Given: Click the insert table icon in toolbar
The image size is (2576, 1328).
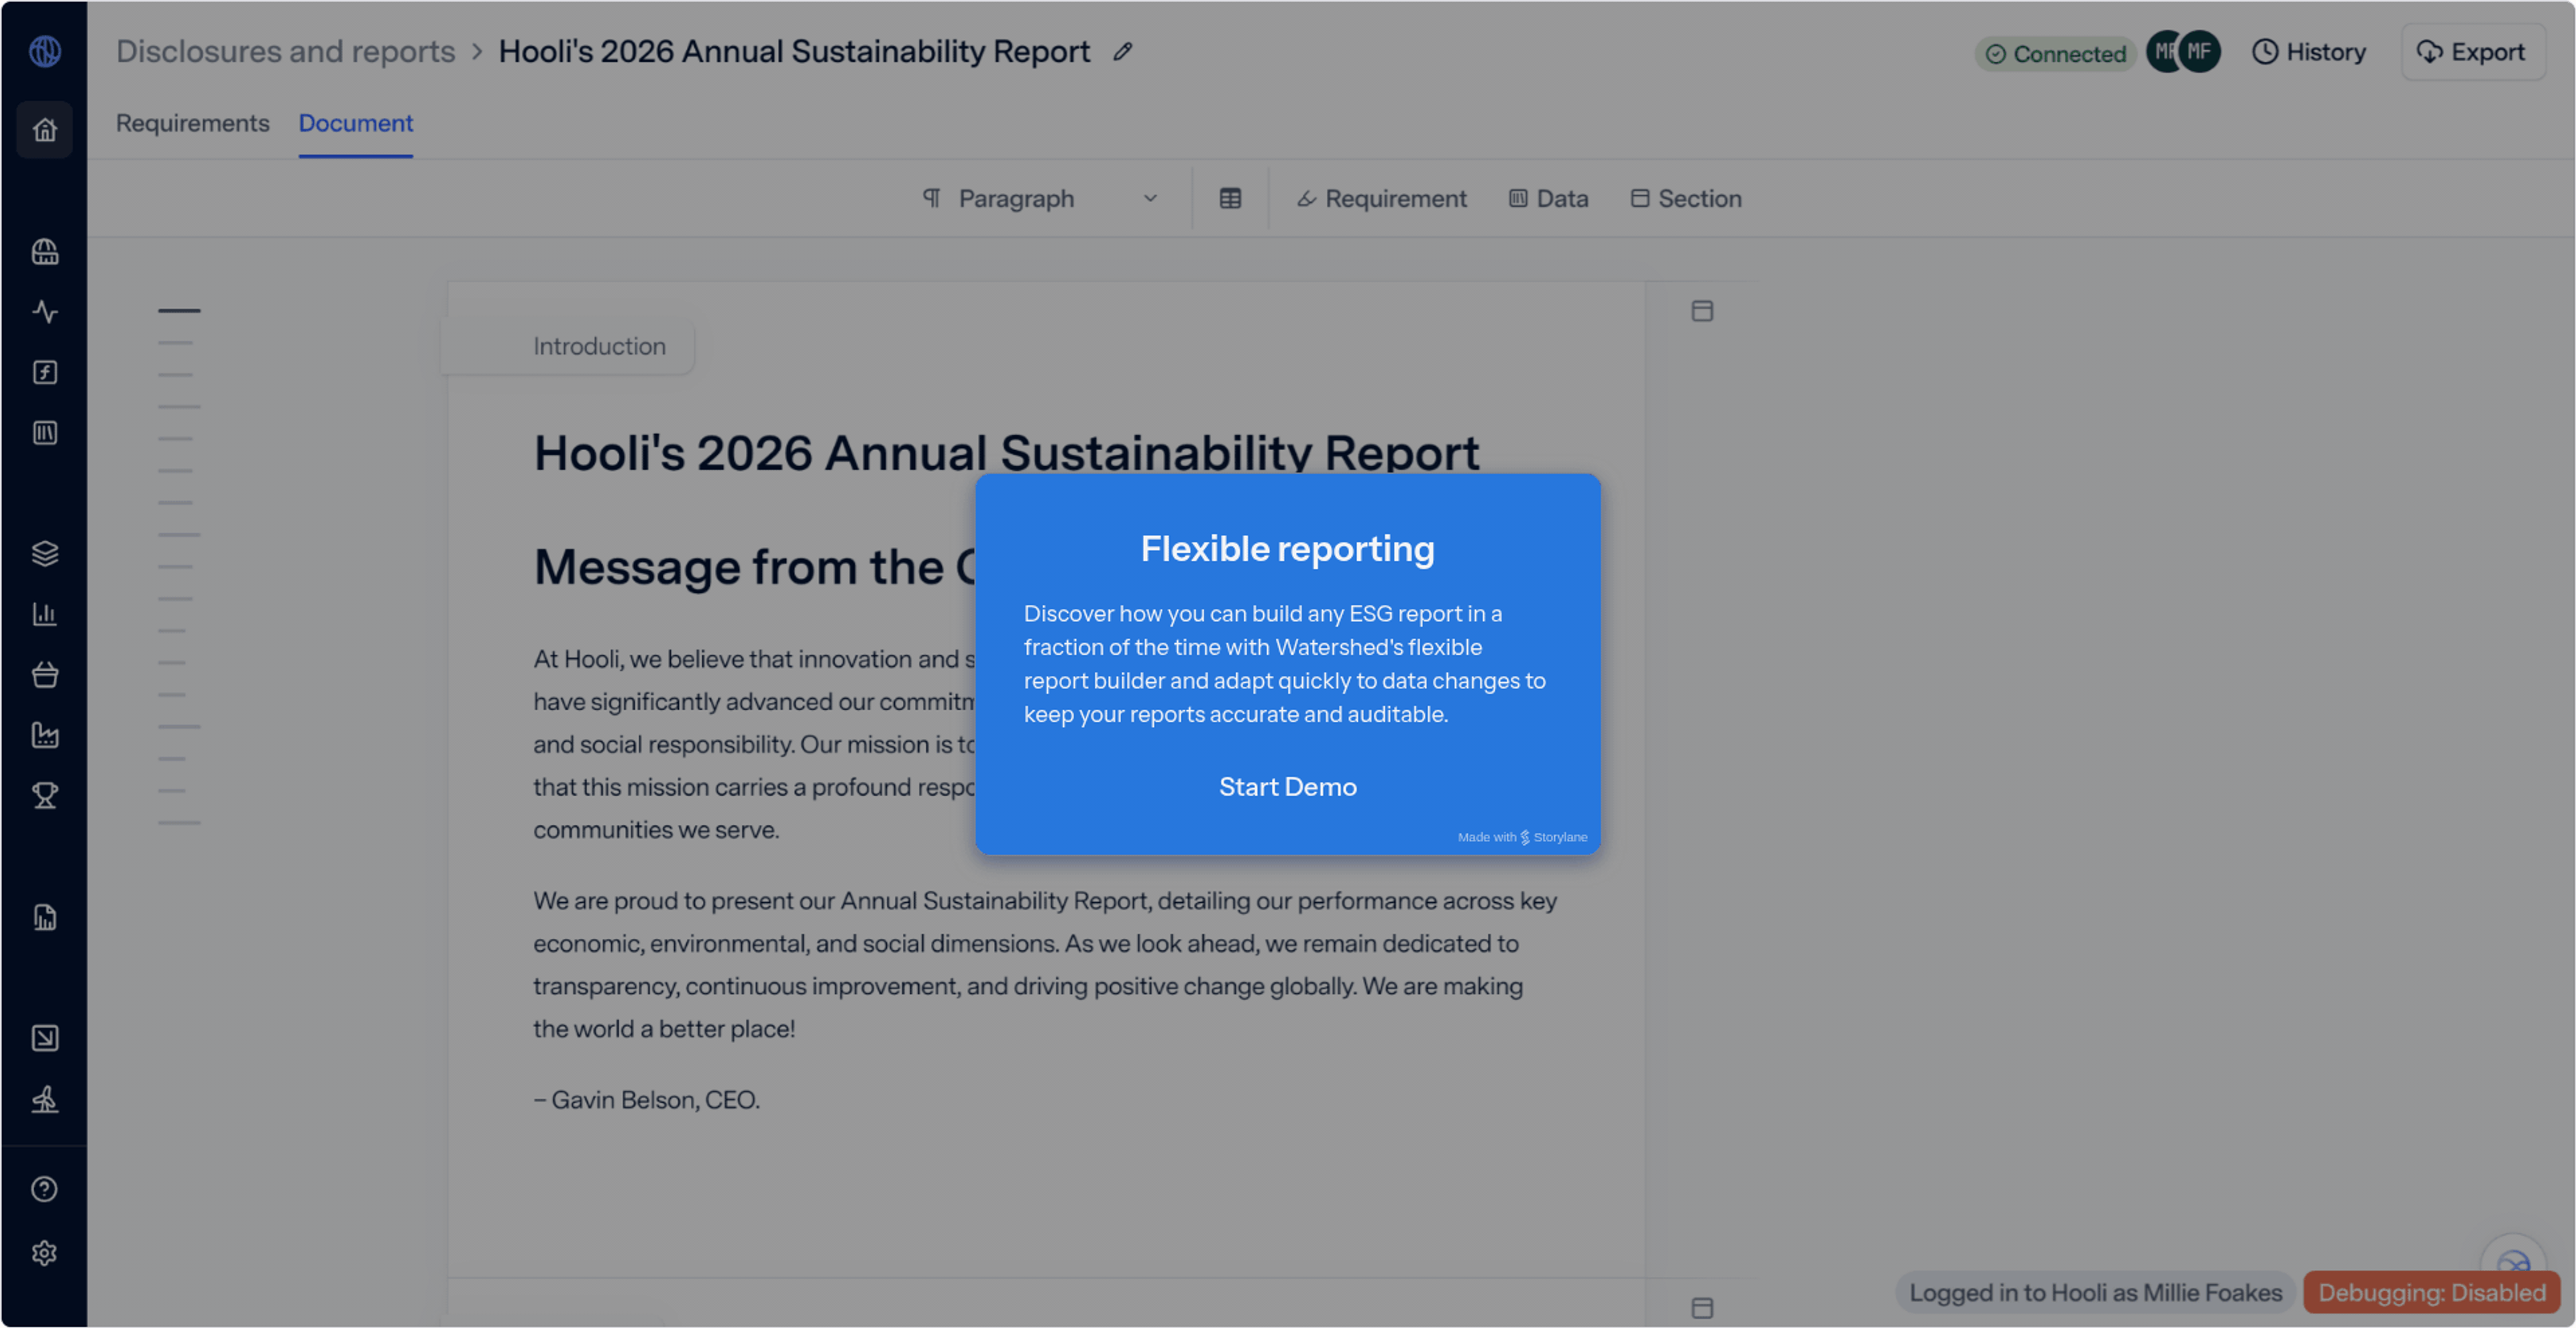Looking at the screenshot, I should coord(1230,199).
